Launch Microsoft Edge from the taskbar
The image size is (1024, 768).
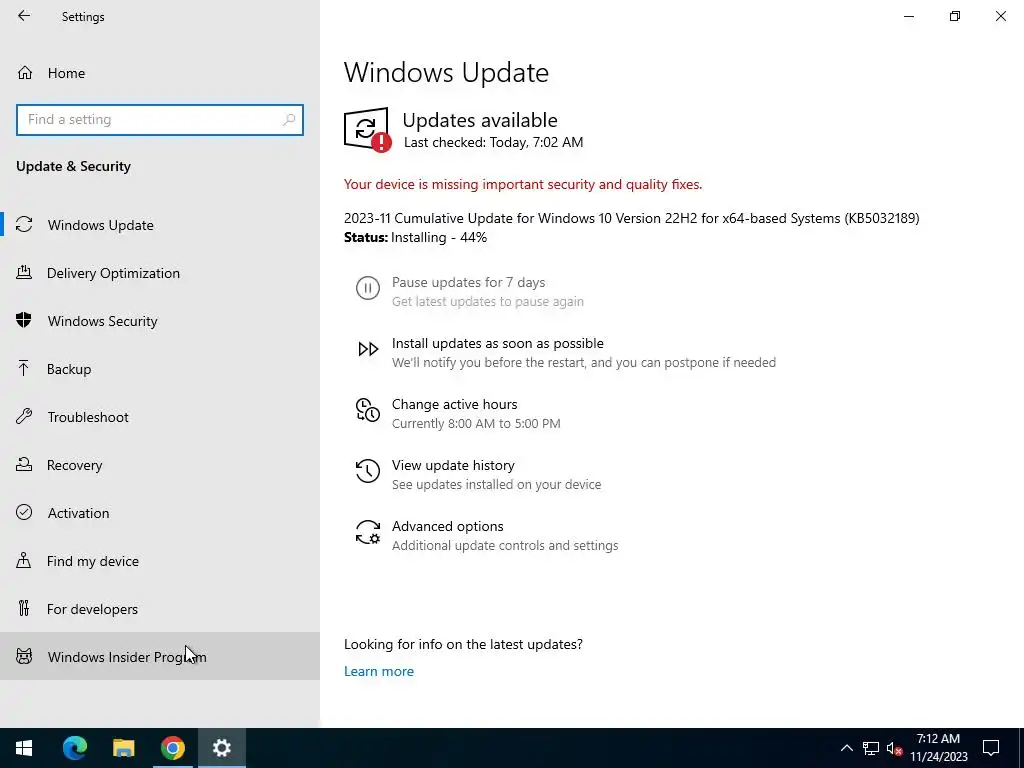(74, 748)
